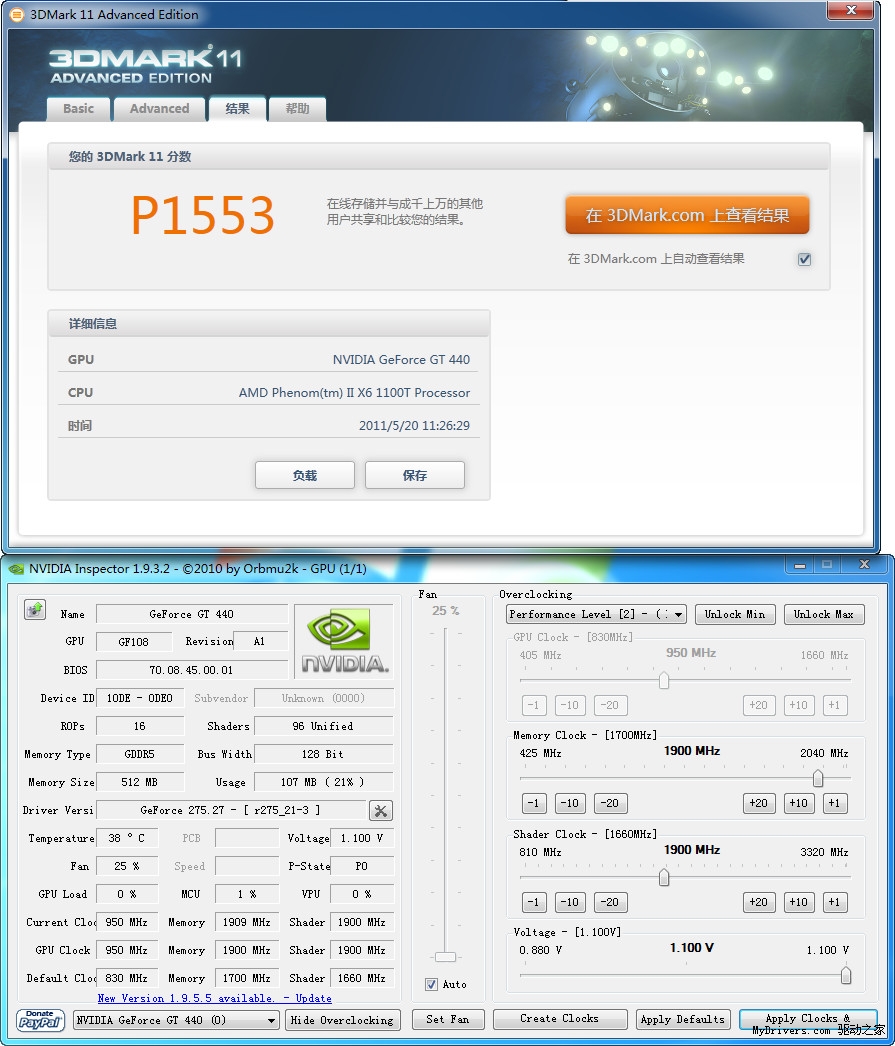Viewport: 895px width, 1046px height.
Task: Open the 帮助 tab
Action: coord(297,109)
